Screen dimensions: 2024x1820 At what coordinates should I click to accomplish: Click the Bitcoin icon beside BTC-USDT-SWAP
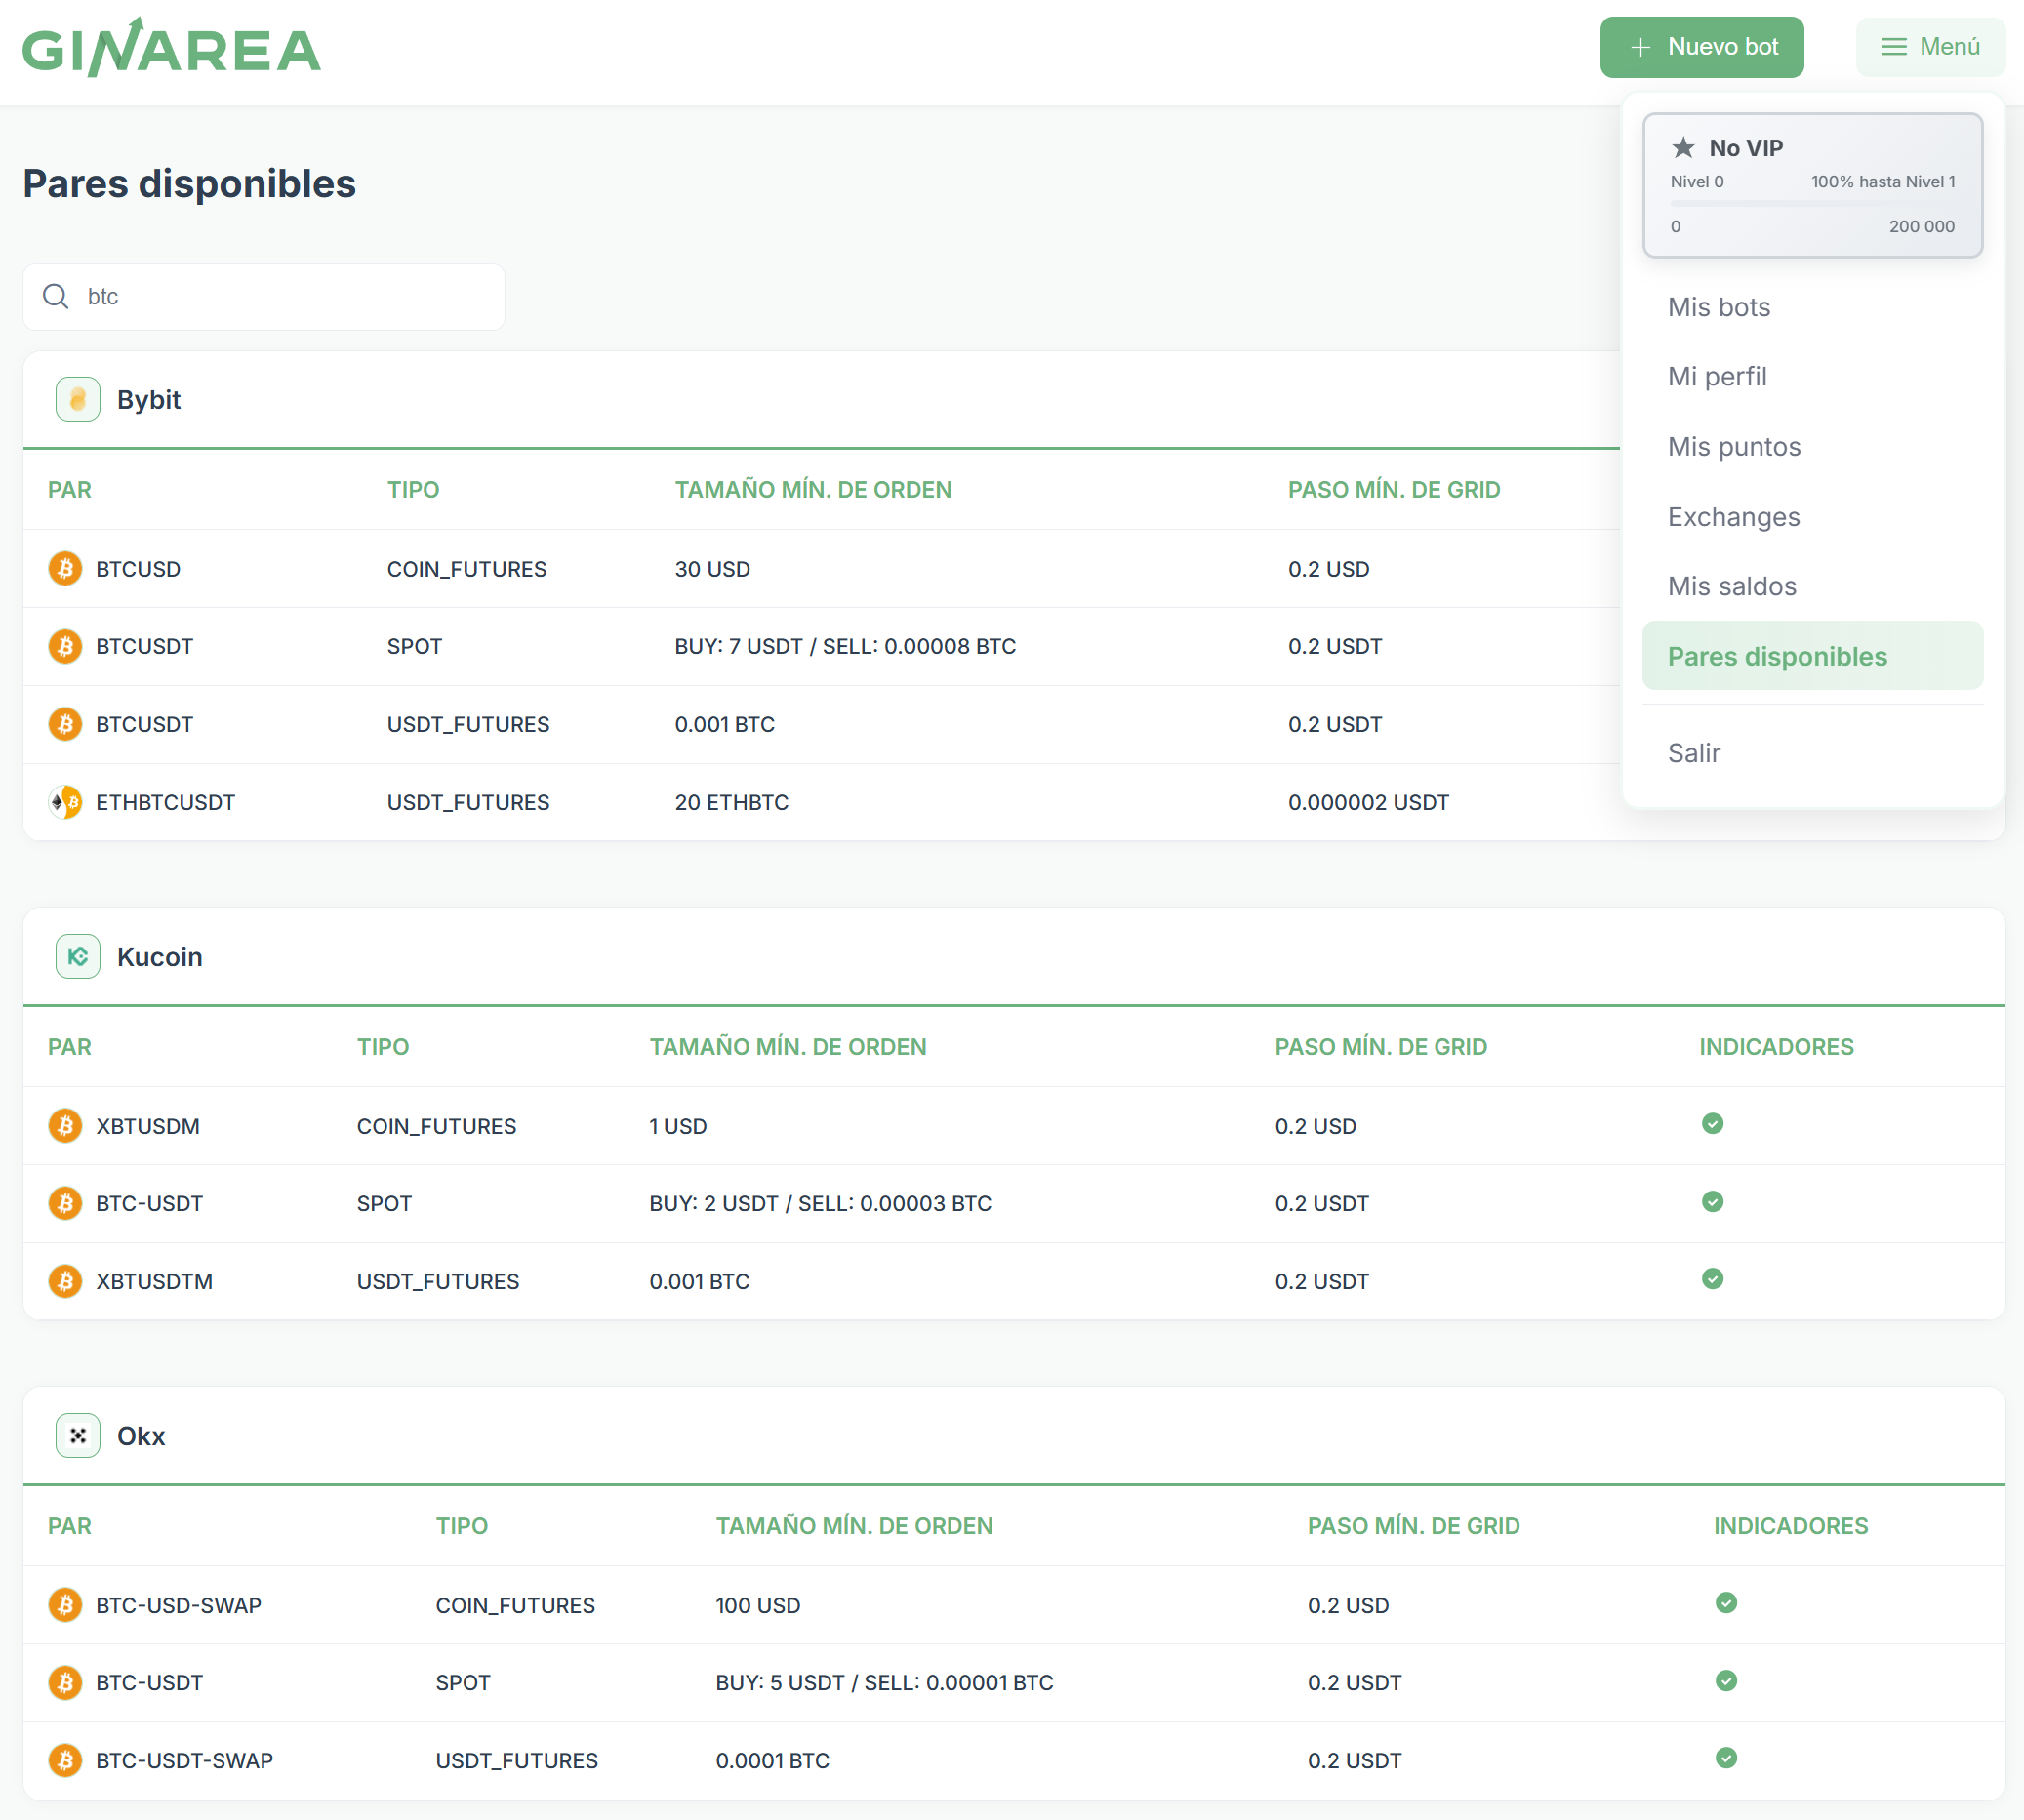coord(66,1760)
